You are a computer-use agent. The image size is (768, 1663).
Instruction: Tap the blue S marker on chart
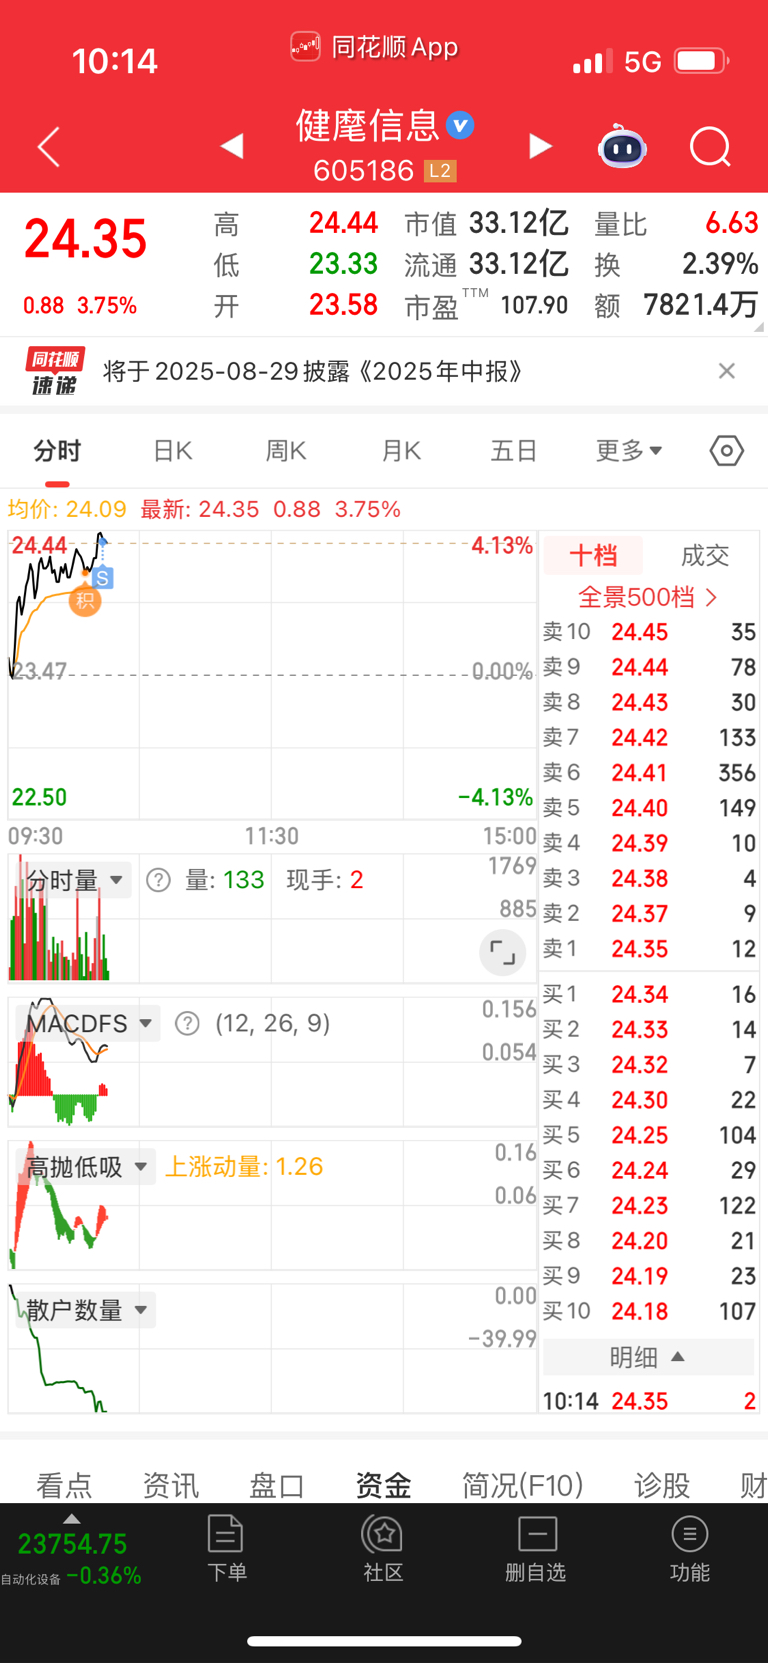(x=102, y=577)
